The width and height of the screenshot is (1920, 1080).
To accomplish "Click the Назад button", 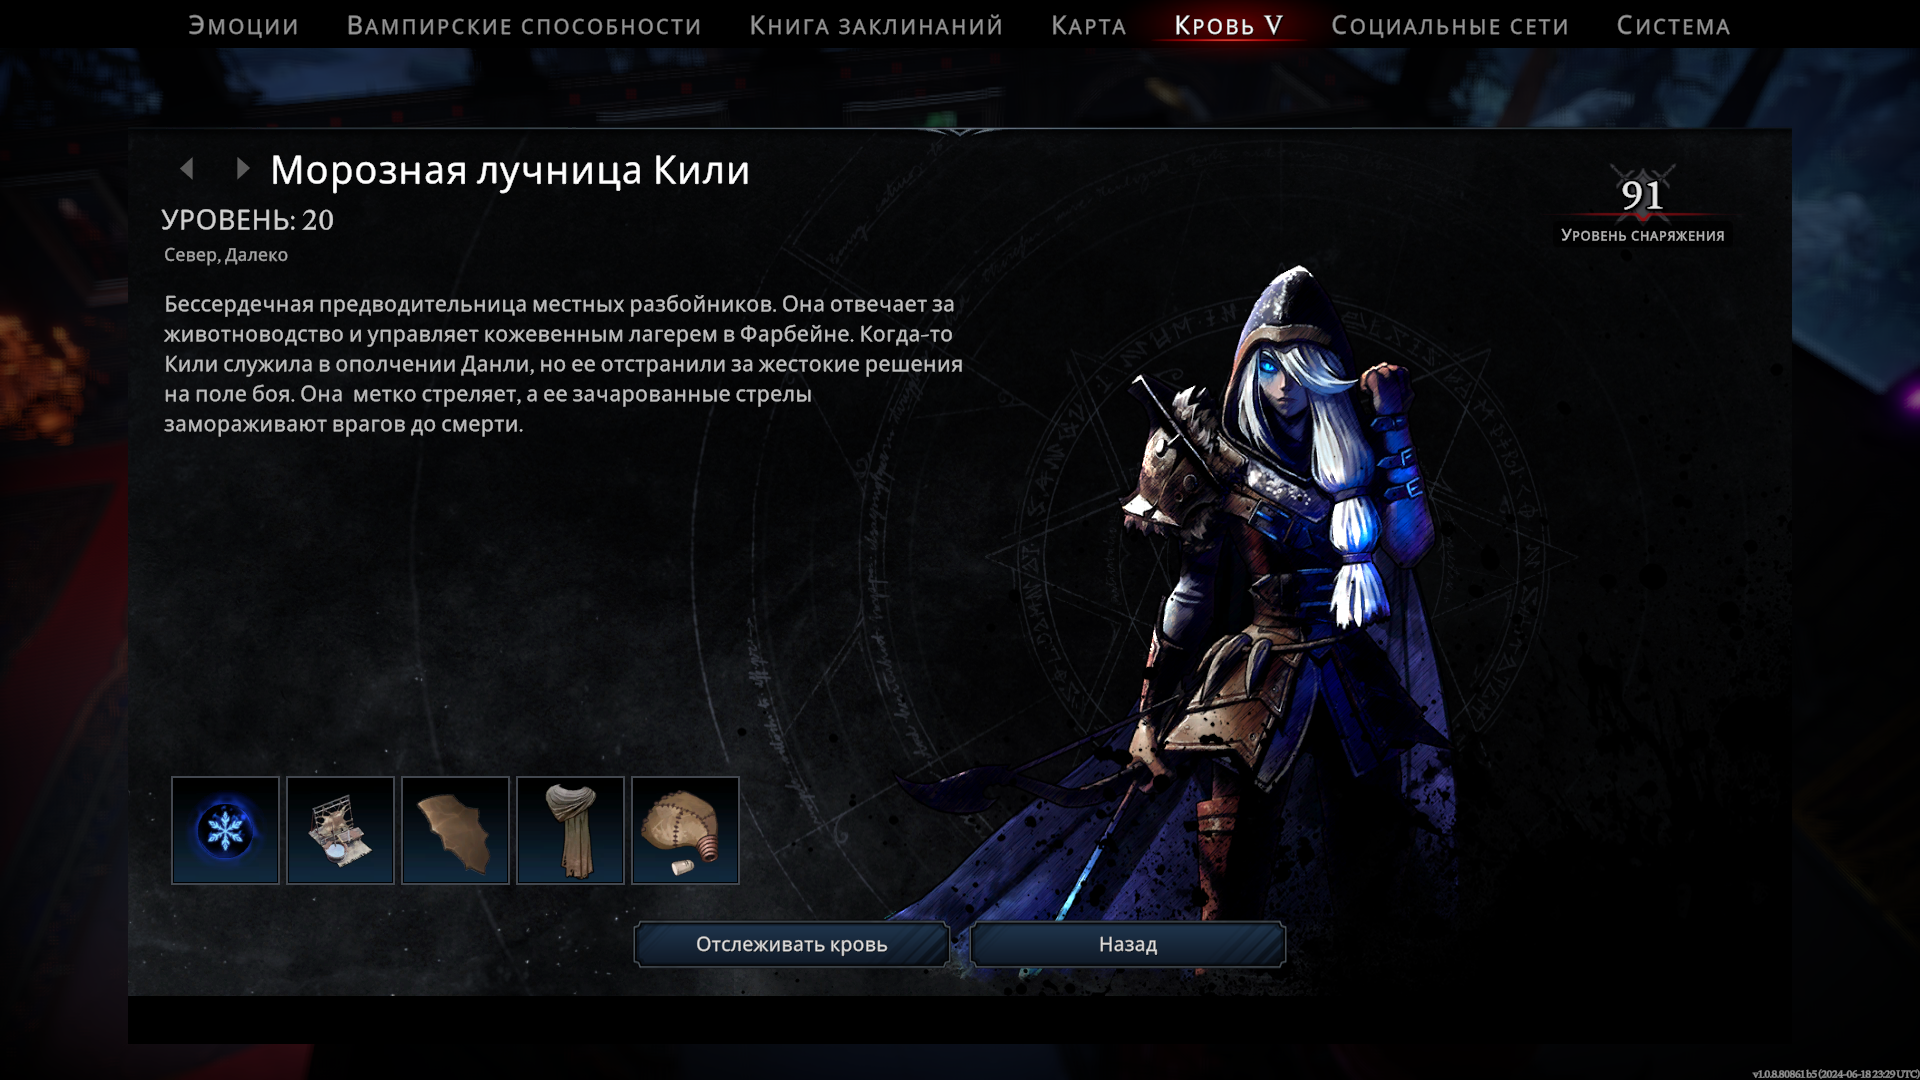I will click(1127, 944).
